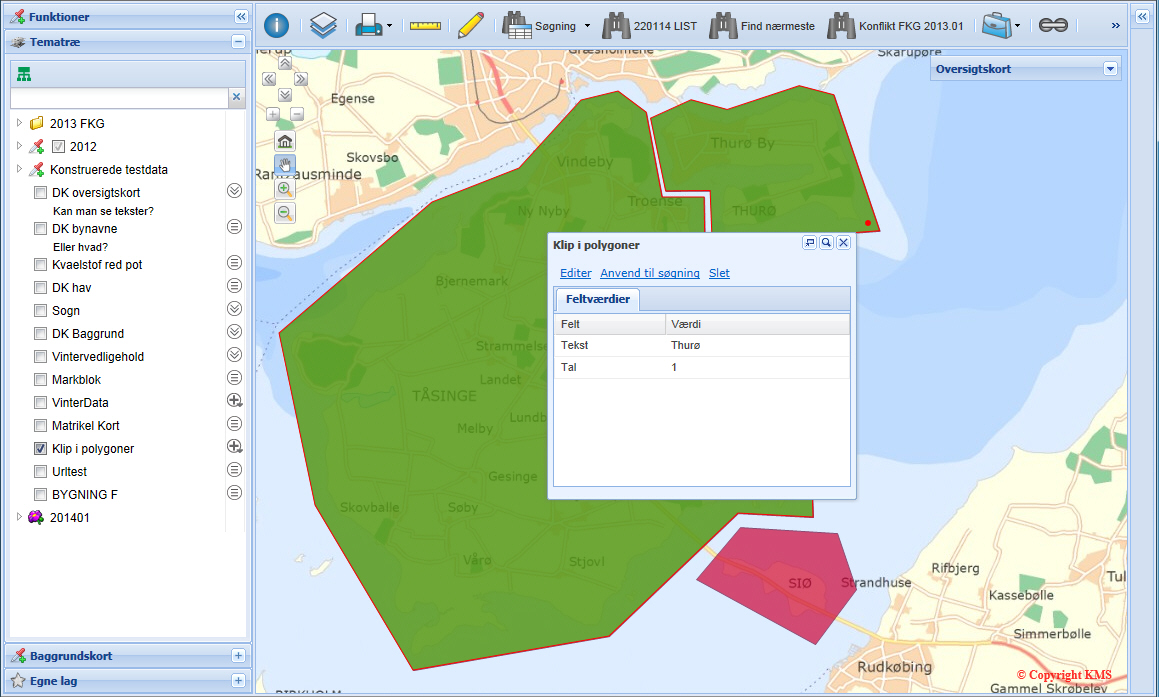Open DK oversigtskort layer options icon
The height and width of the screenshot is (697, 1159).
[234, 191]
